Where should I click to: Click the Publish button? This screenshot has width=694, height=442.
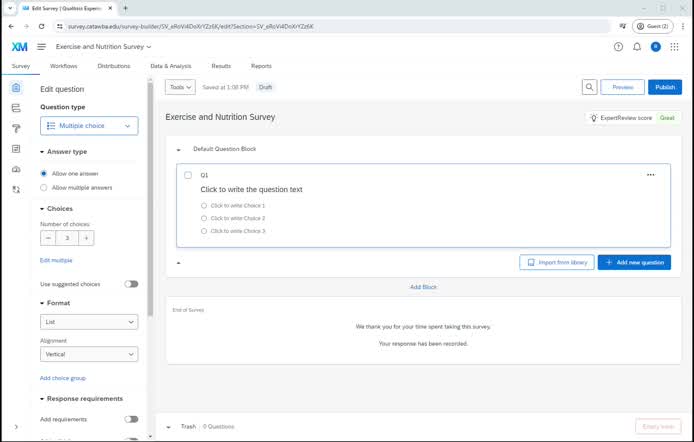point(665,87)
